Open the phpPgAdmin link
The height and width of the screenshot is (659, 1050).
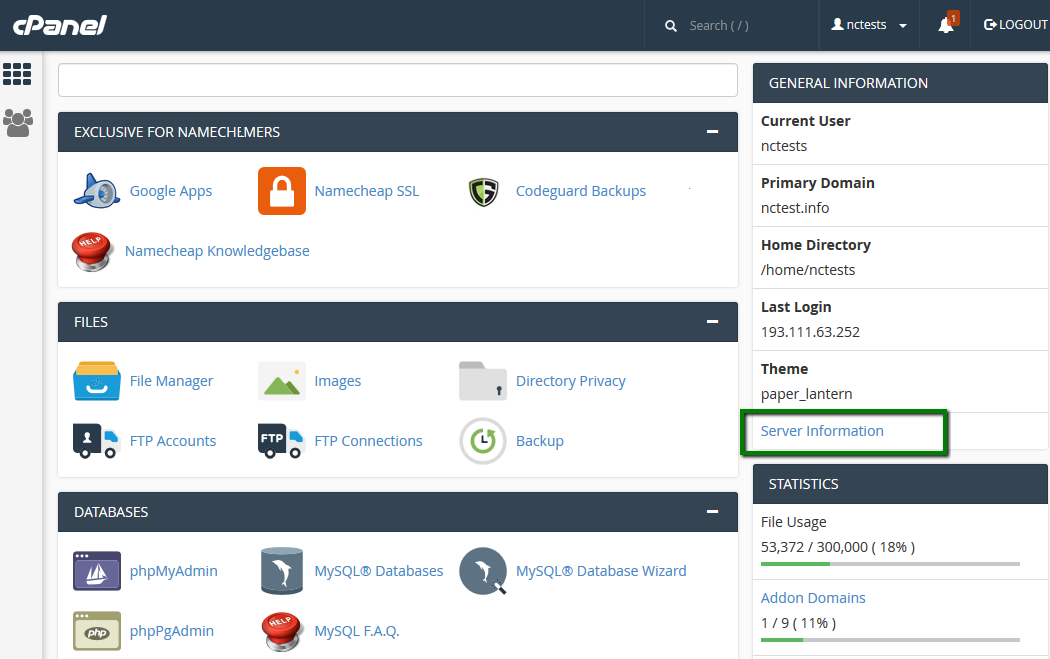point(171,631)
